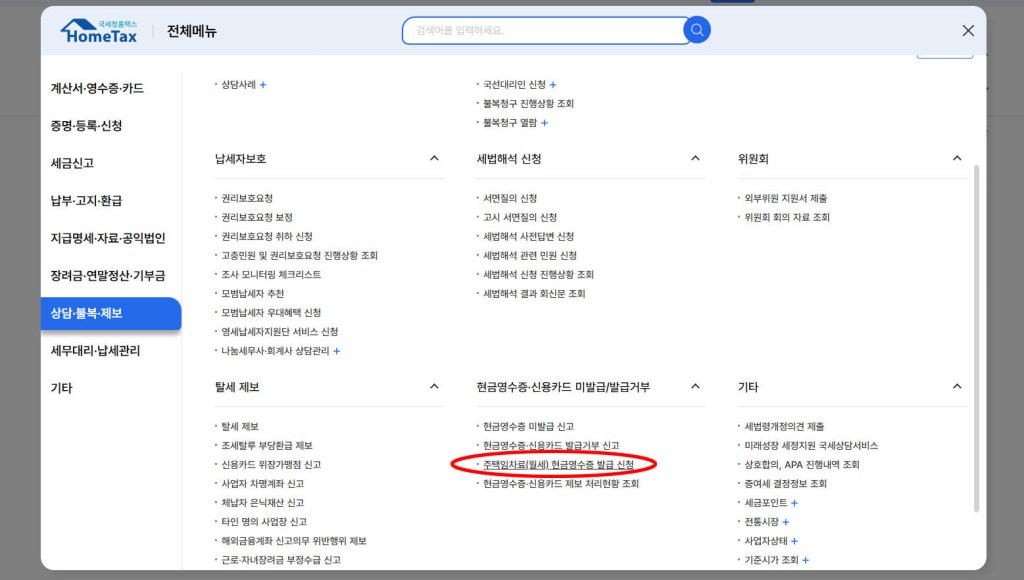
Task: Collapse the 위원회 section chevron
Action: pos(957,159)
